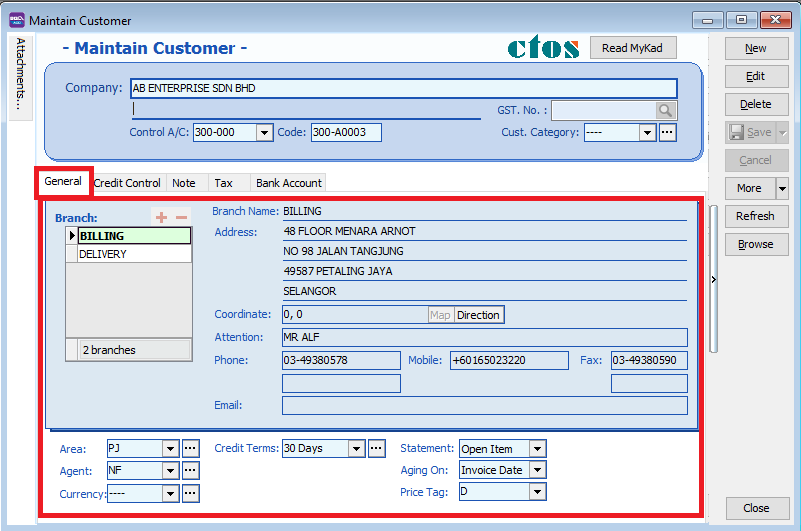
Task: Click the New button
Action: [755, 48]
